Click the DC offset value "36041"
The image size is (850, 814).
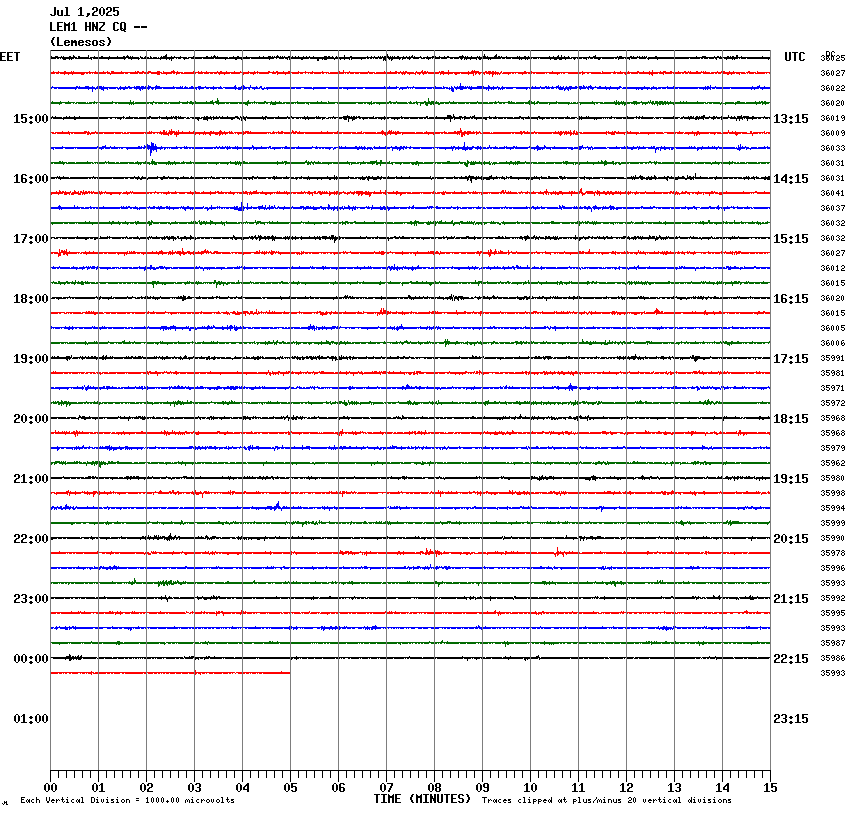click(833, 193)
